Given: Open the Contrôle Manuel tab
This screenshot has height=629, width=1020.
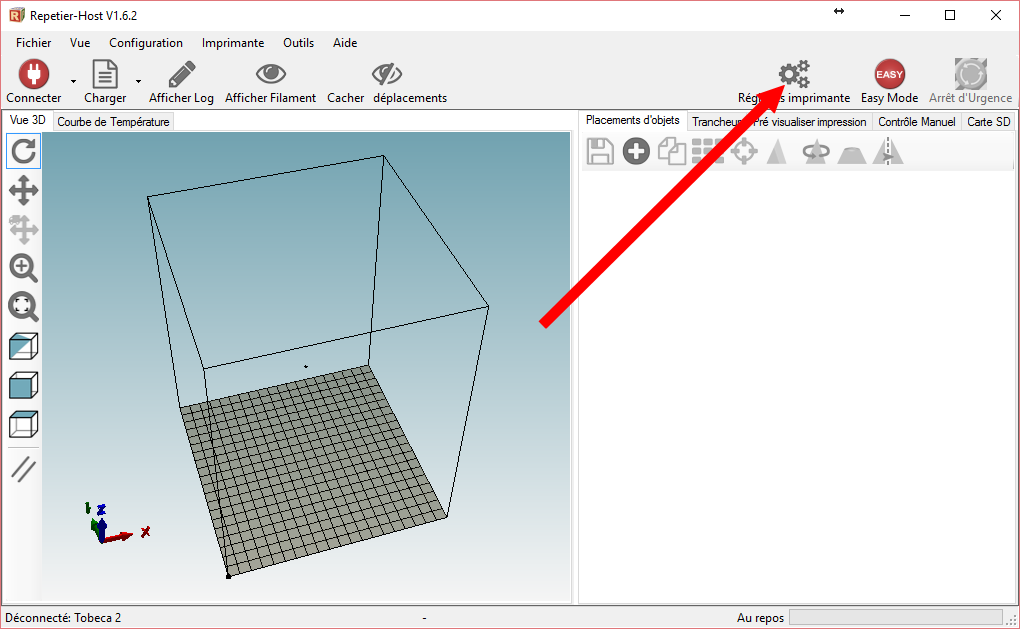Looking at the screenshot, I should 917,122.
